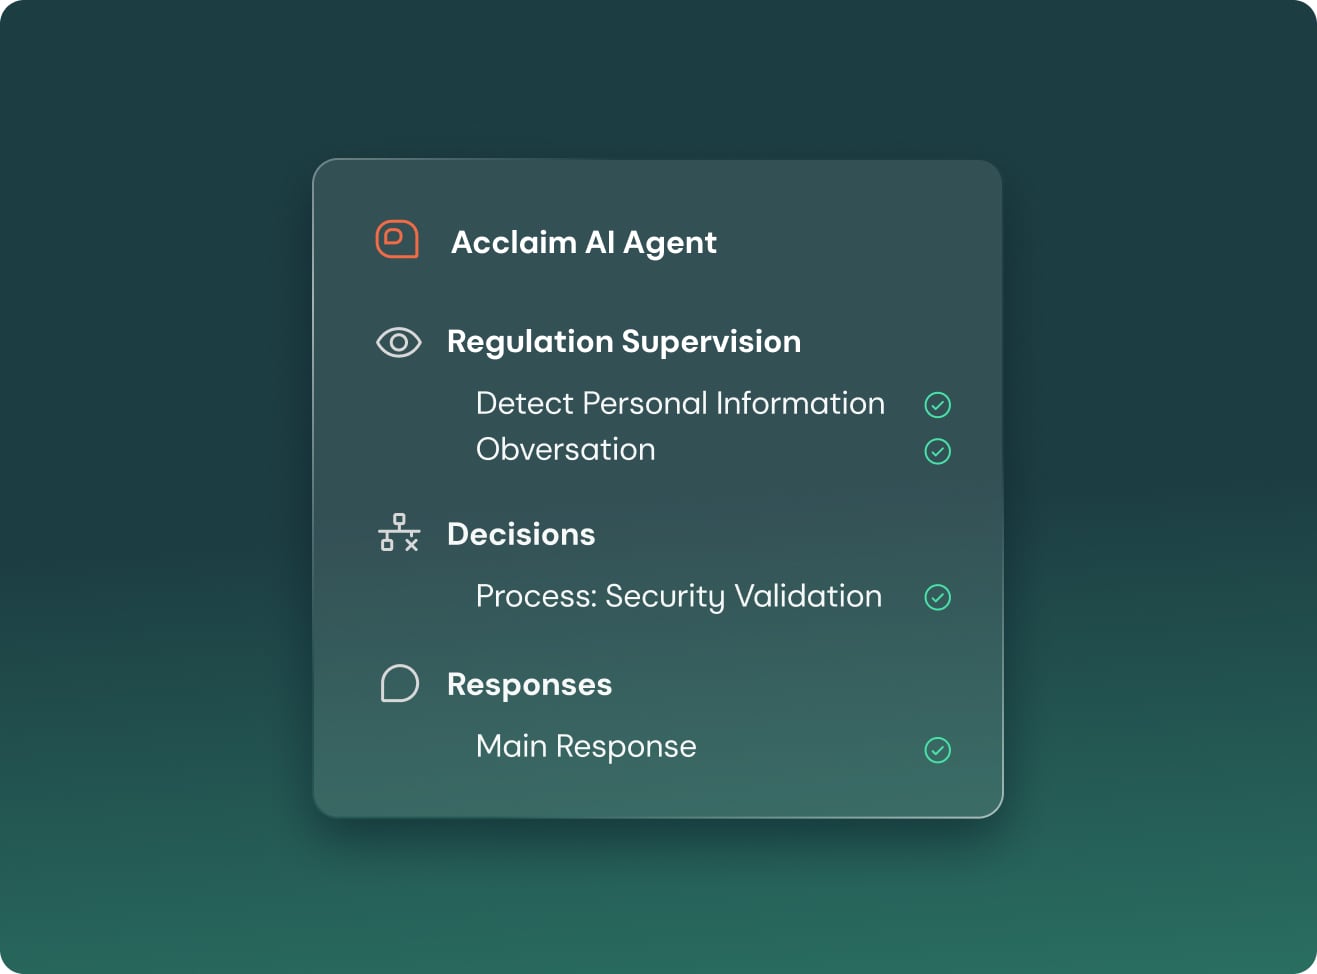1317x974 pixels.
Task: Click the checkmark beside Detect Personal Information
Action: pyautogui.click(x=937, y=405)
